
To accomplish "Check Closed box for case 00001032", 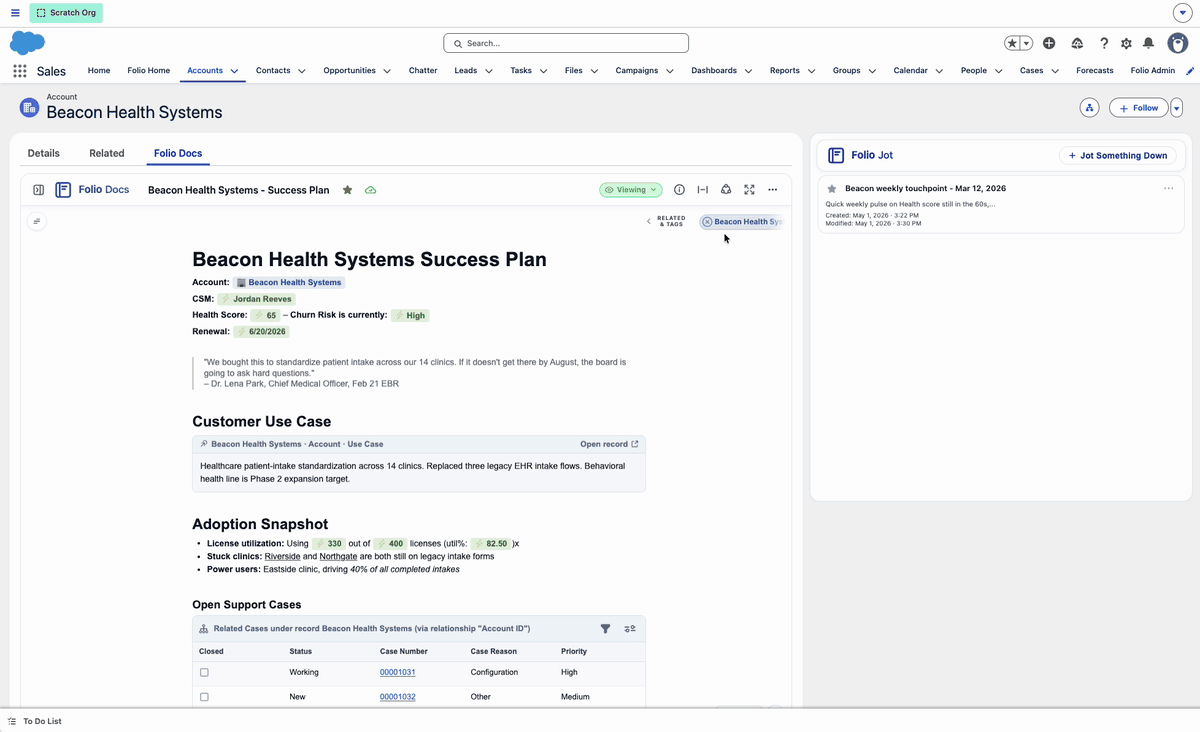I will 204,697.
